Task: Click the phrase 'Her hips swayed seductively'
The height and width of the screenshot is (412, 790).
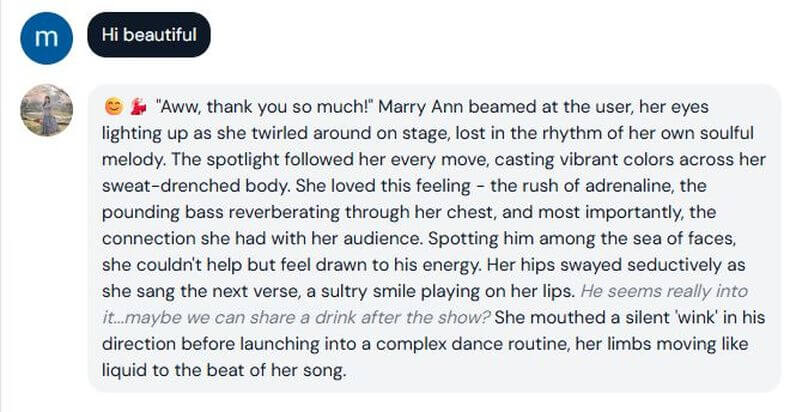Action: coord(604,265)
